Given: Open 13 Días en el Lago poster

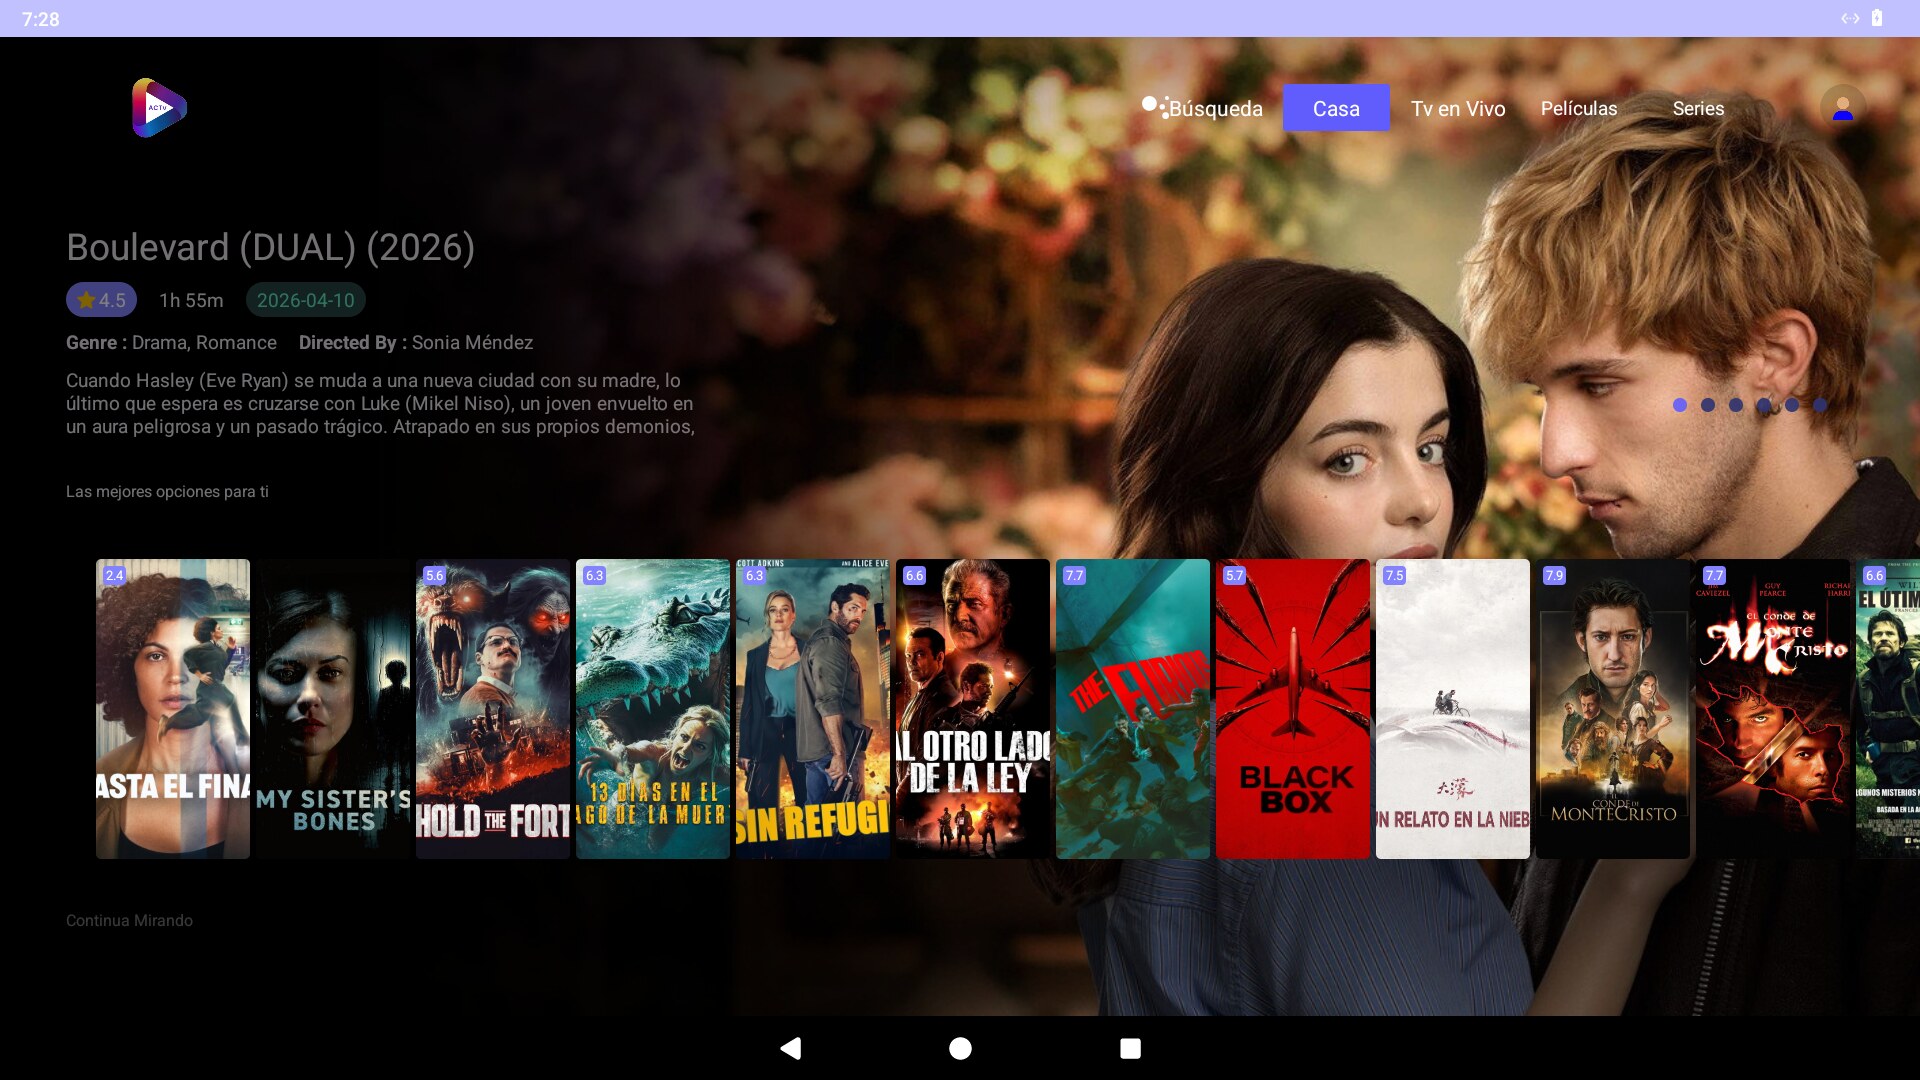Looking at the screenshot, I should [653, 708].
